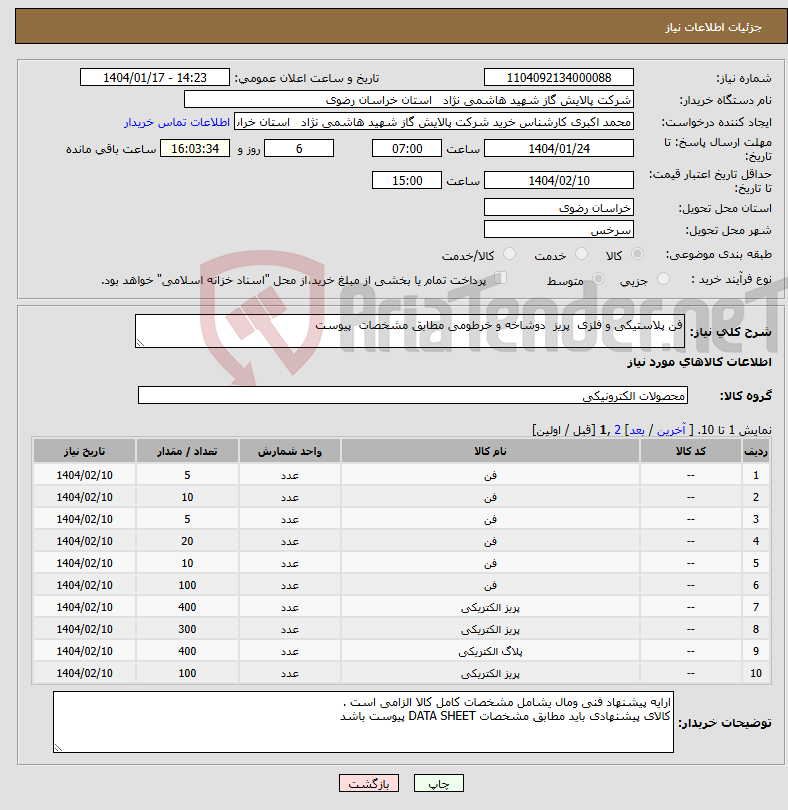Image resolution: width=788 pixels, height=810 pixels.
Task: Open the buyer contact info link
Action: tap(177, 122)
